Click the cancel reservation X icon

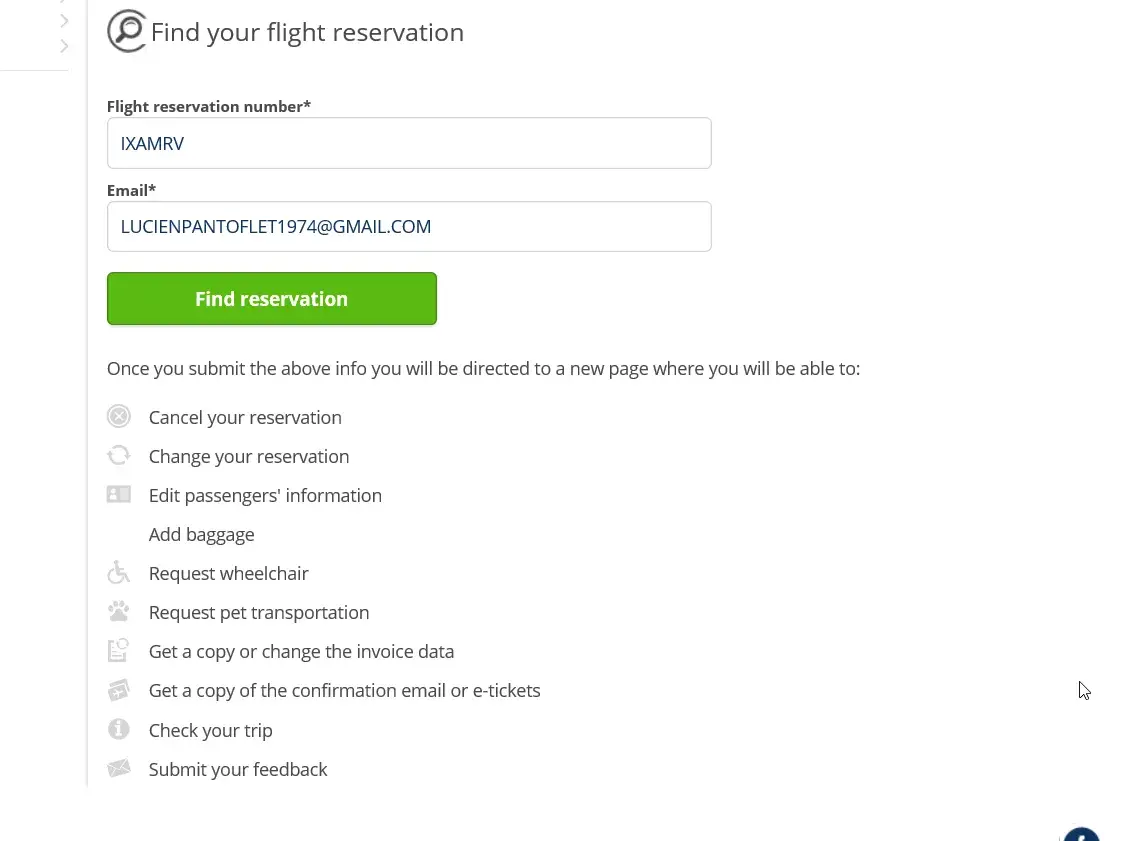(119, 417)
